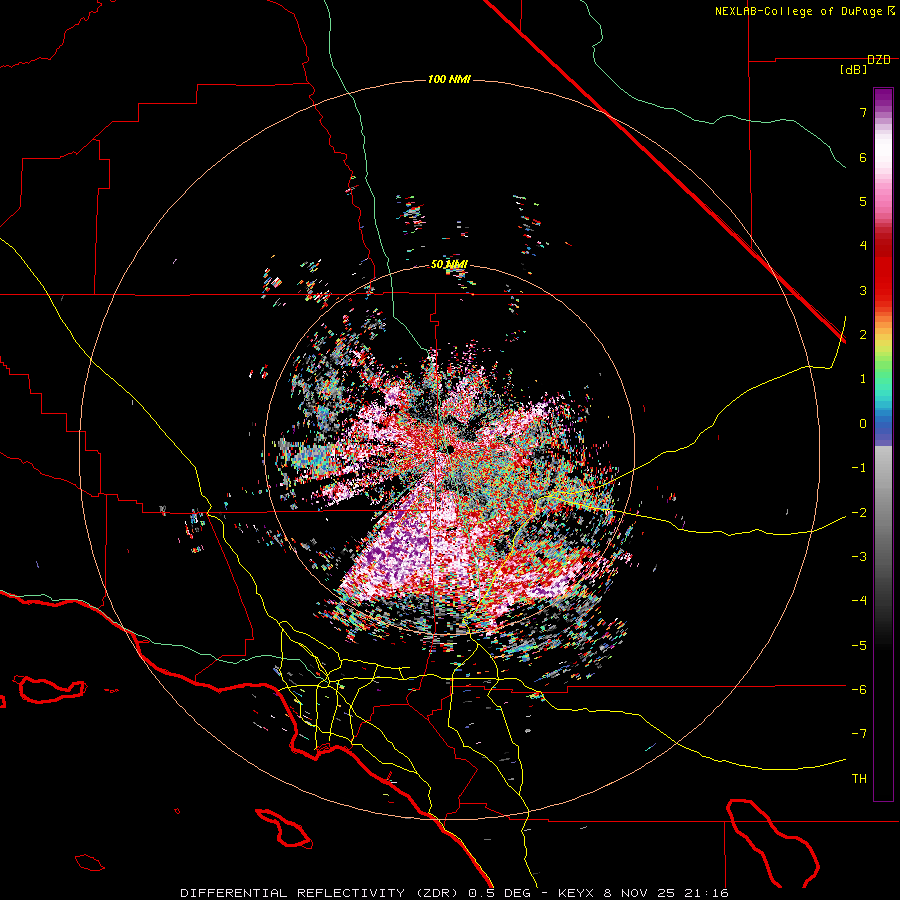Click the -5 value on the scale
The width and height of the screenshot is (900, 900).
859,646
